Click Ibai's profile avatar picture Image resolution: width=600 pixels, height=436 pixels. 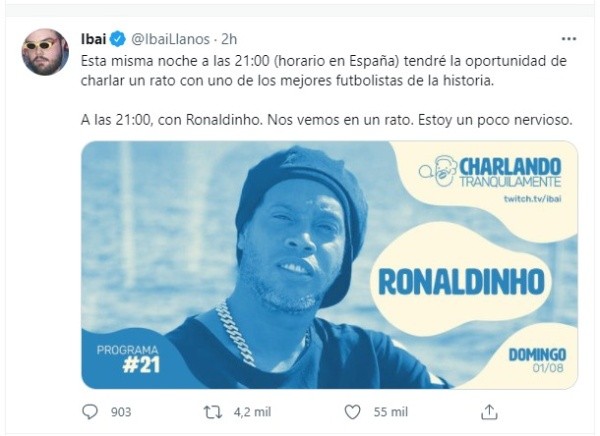click(x=45, y=51)
